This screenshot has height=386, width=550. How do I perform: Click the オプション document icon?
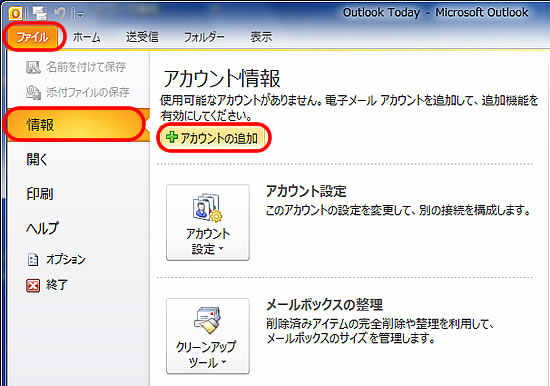point(33,260)
